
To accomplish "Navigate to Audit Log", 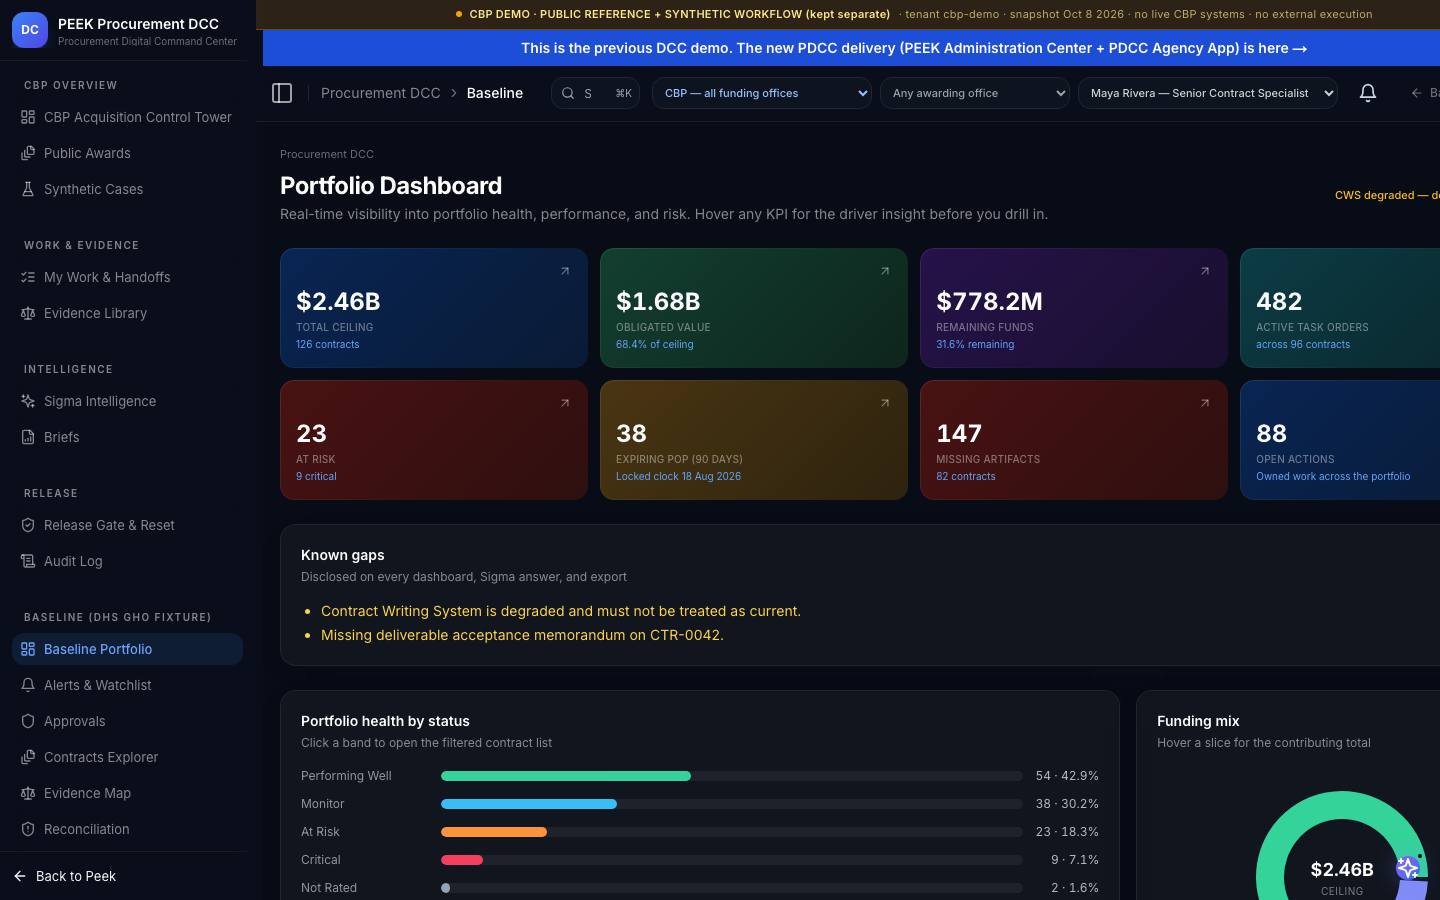I will 127,561.
